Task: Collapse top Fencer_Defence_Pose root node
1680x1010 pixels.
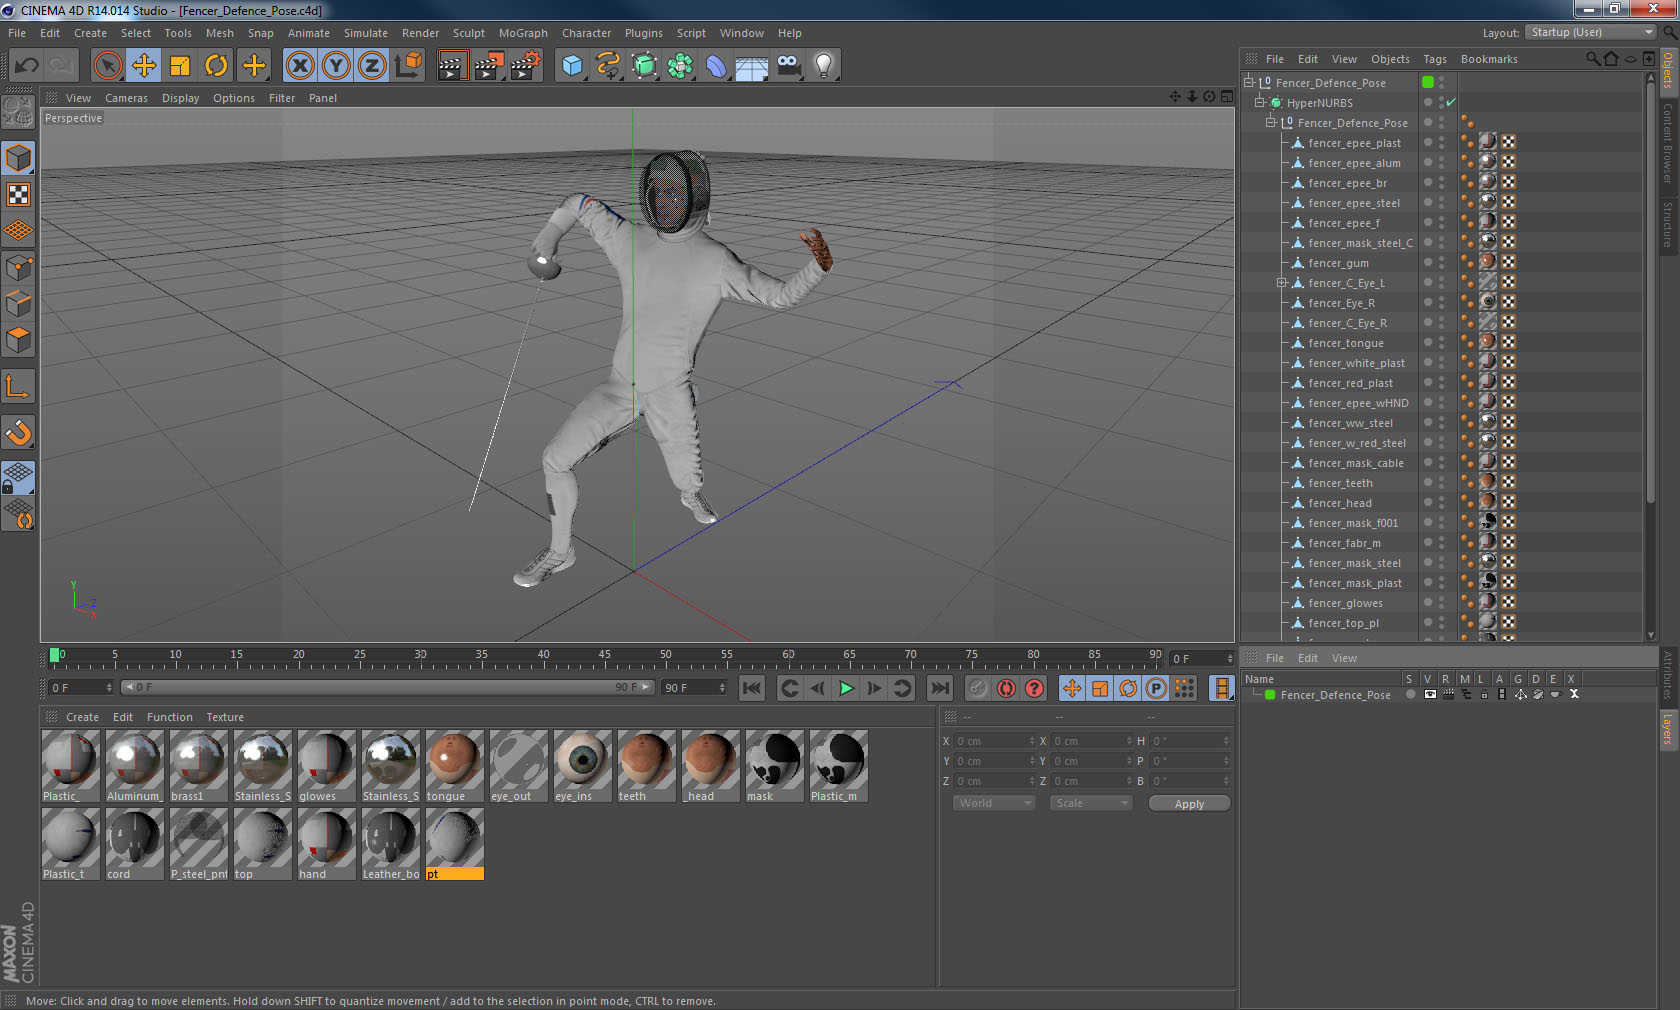Action: click(x=1249, y=82)
